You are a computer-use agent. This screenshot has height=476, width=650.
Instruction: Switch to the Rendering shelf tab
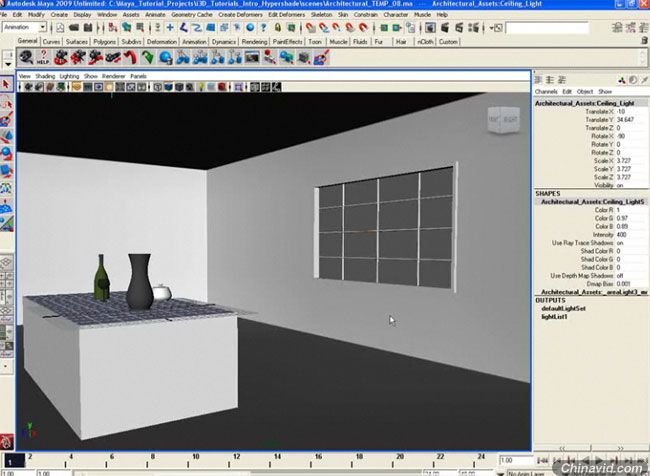254,42
